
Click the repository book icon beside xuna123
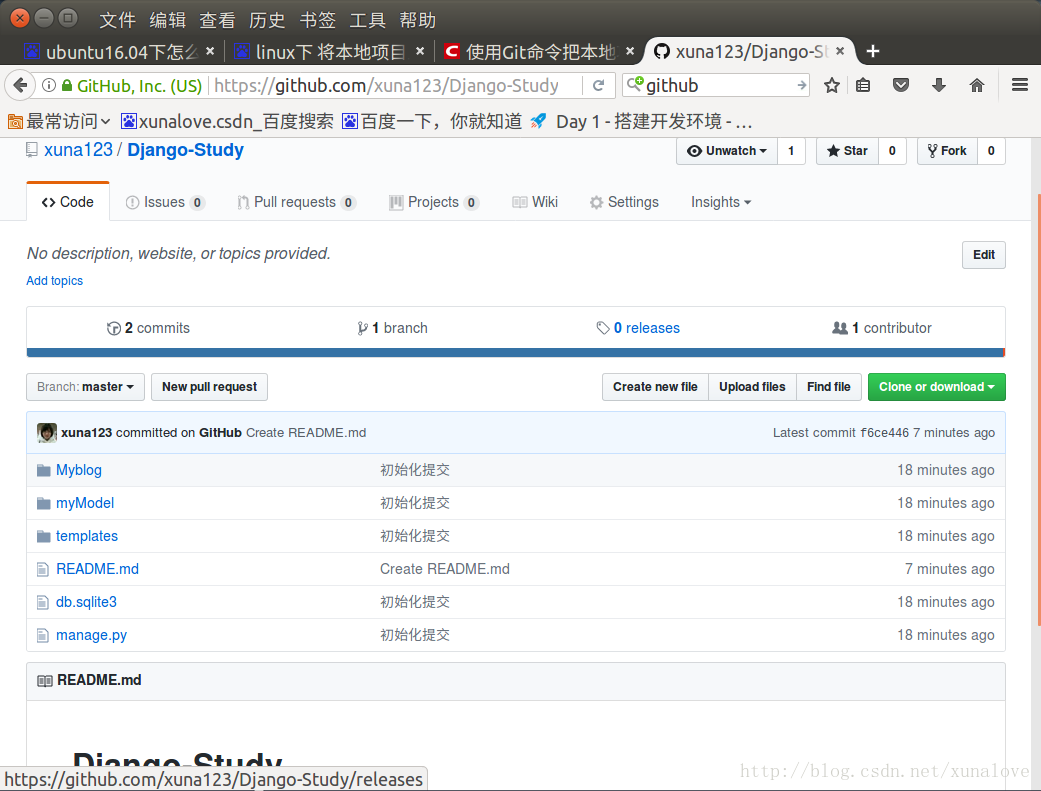32,150
